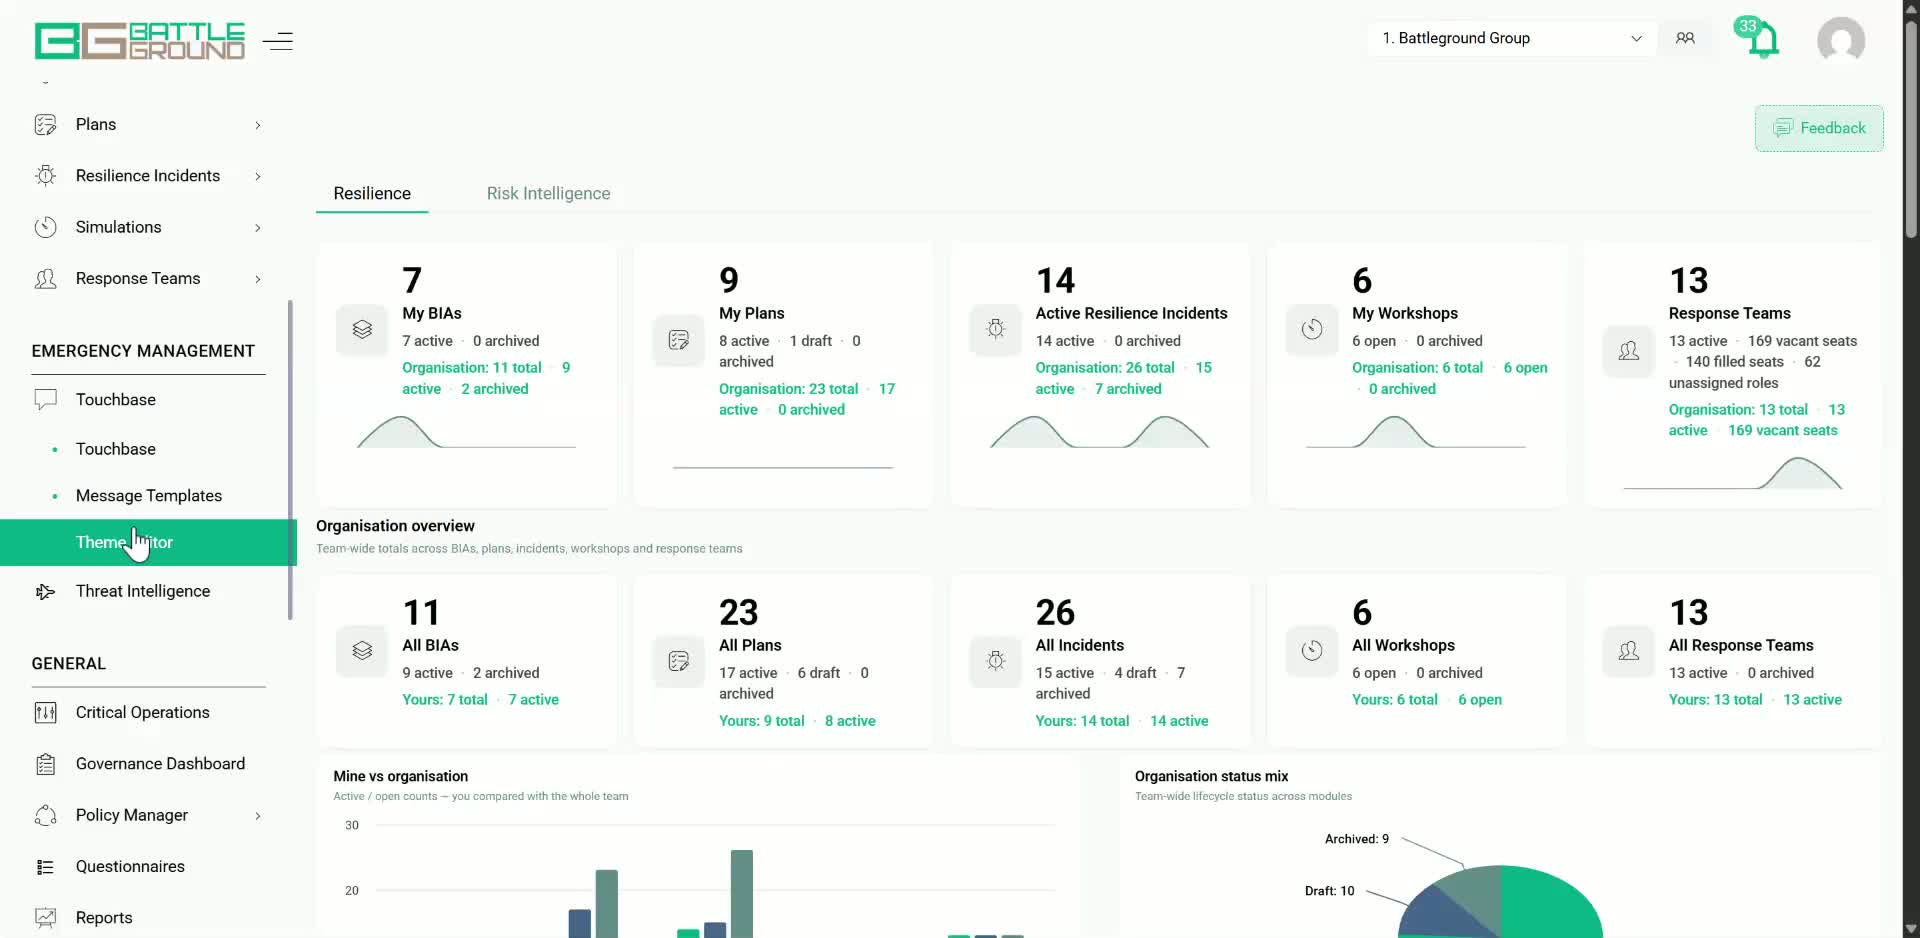Viewport: 1920px width, 938px height.
Task: Click the All Plans card icon
Action: point(678,661)
